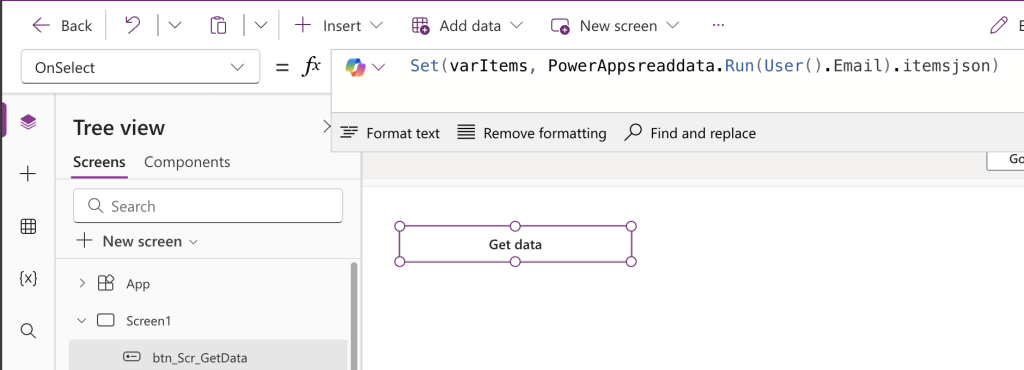Expand the App node in tree
Screen dimensions: 1024x370
click(82, 283)
